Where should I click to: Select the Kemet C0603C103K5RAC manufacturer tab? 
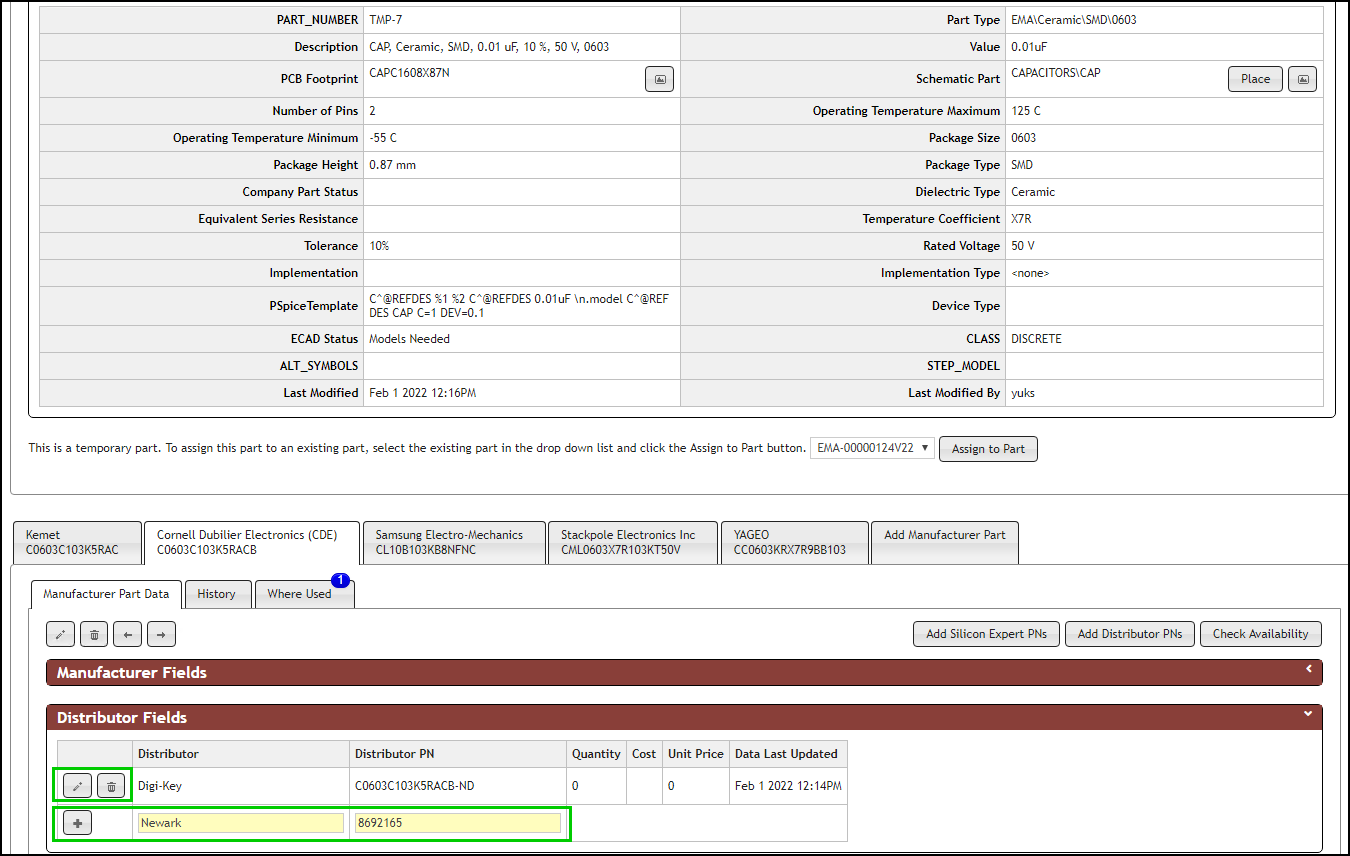click(77, 542)
